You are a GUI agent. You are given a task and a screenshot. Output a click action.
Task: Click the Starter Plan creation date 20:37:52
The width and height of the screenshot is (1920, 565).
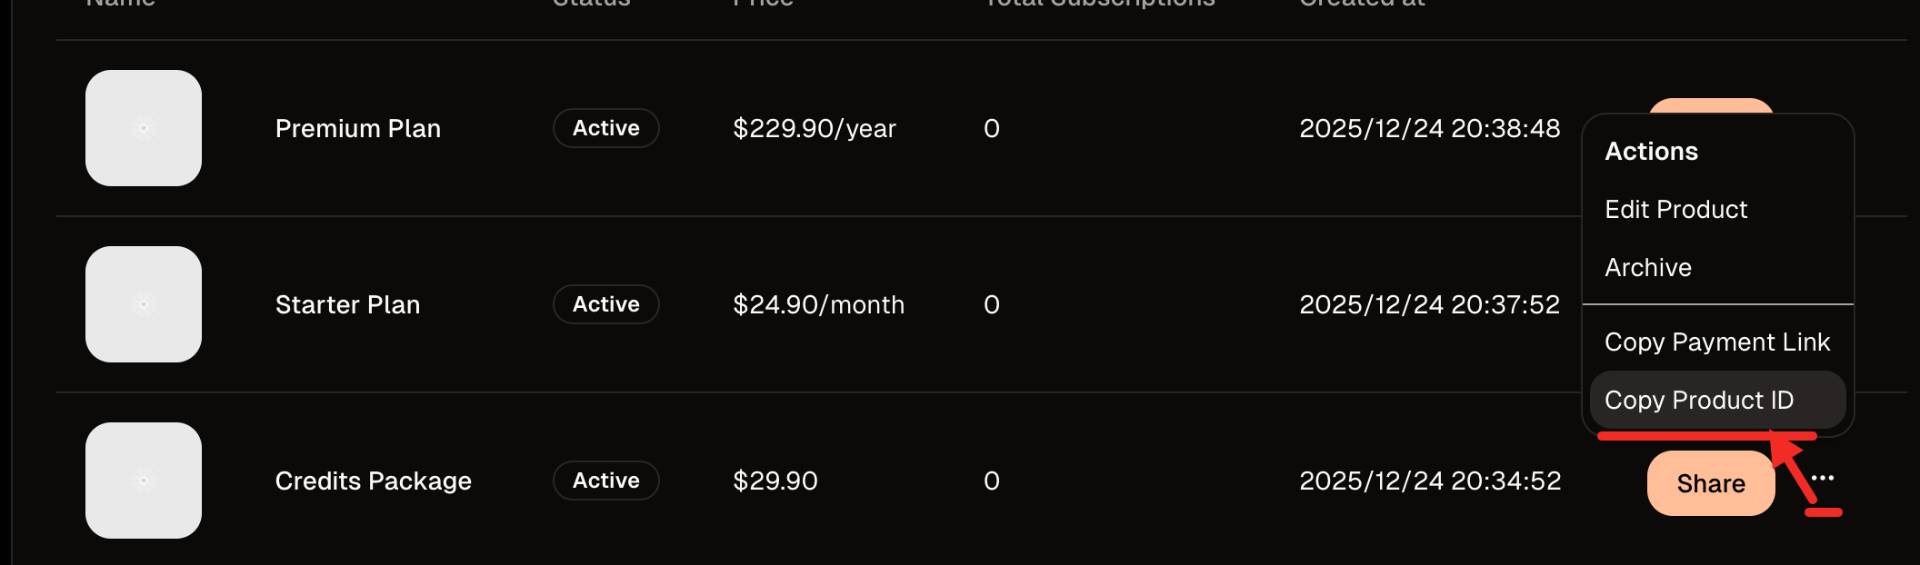pos(1429,304)
